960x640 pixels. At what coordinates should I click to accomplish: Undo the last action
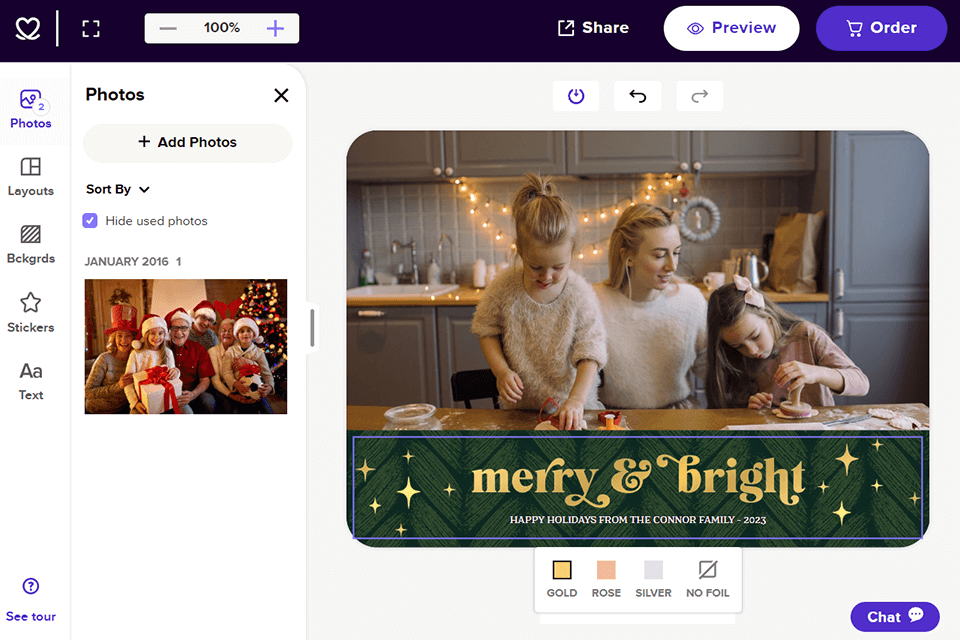637,96
